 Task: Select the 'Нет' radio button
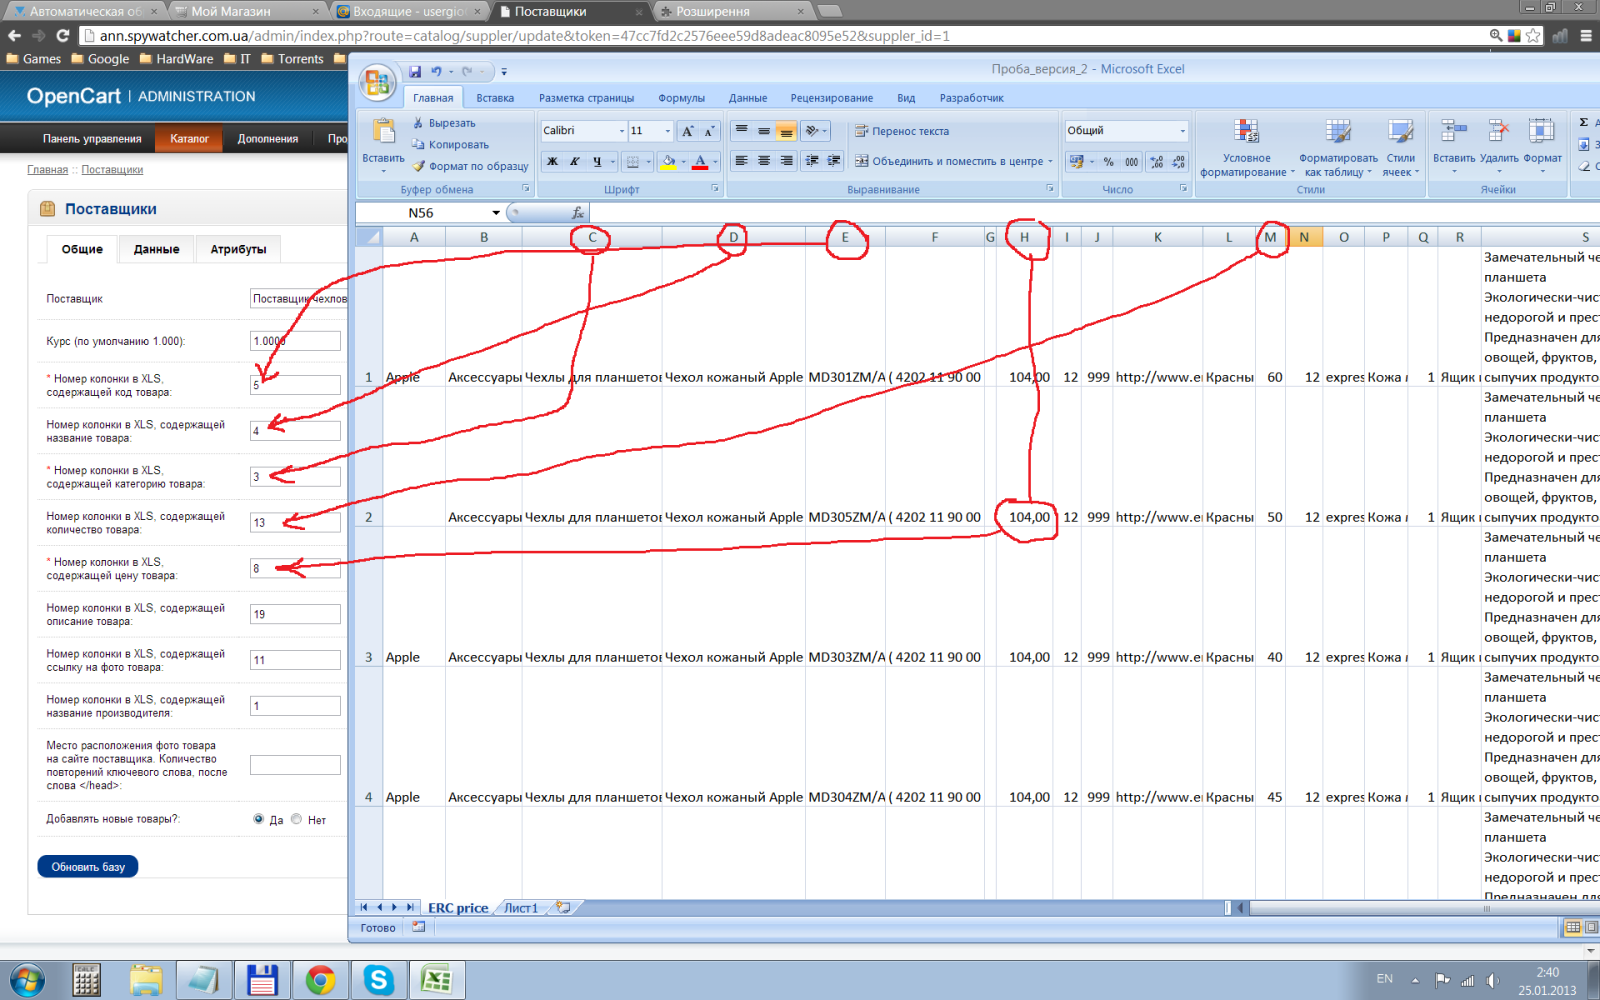point(297,819)
